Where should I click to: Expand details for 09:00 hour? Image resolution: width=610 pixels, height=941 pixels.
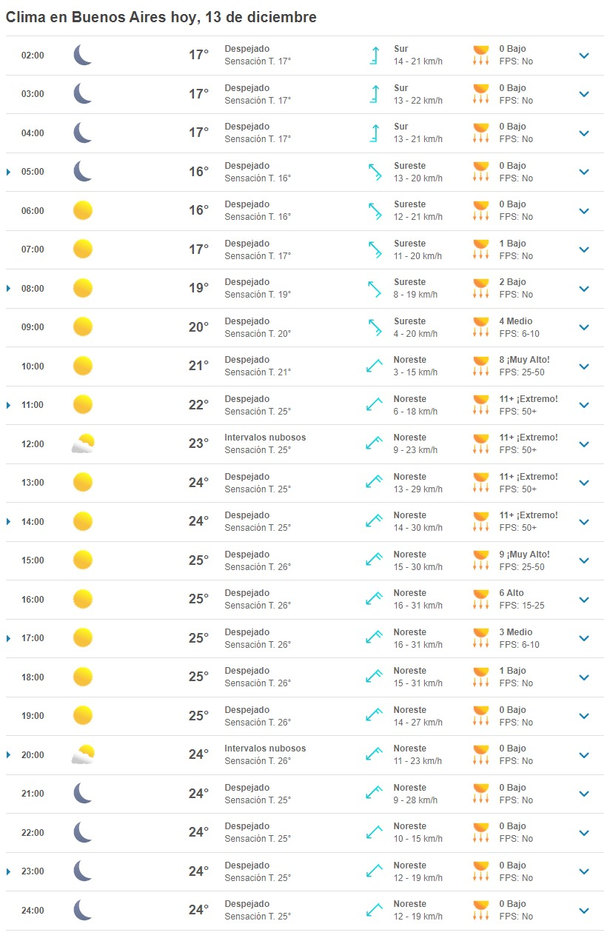coord(584,328)
